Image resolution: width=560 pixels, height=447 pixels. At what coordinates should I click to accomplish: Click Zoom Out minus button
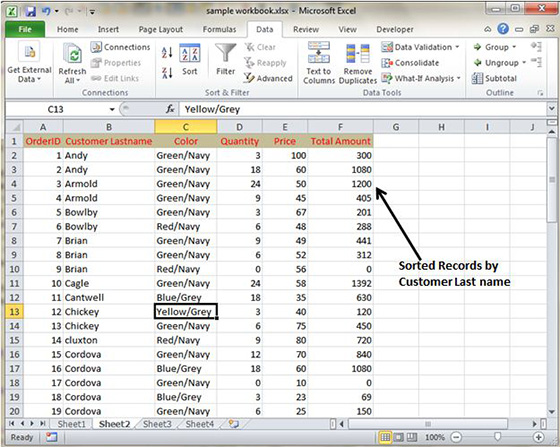pos(456,437)
